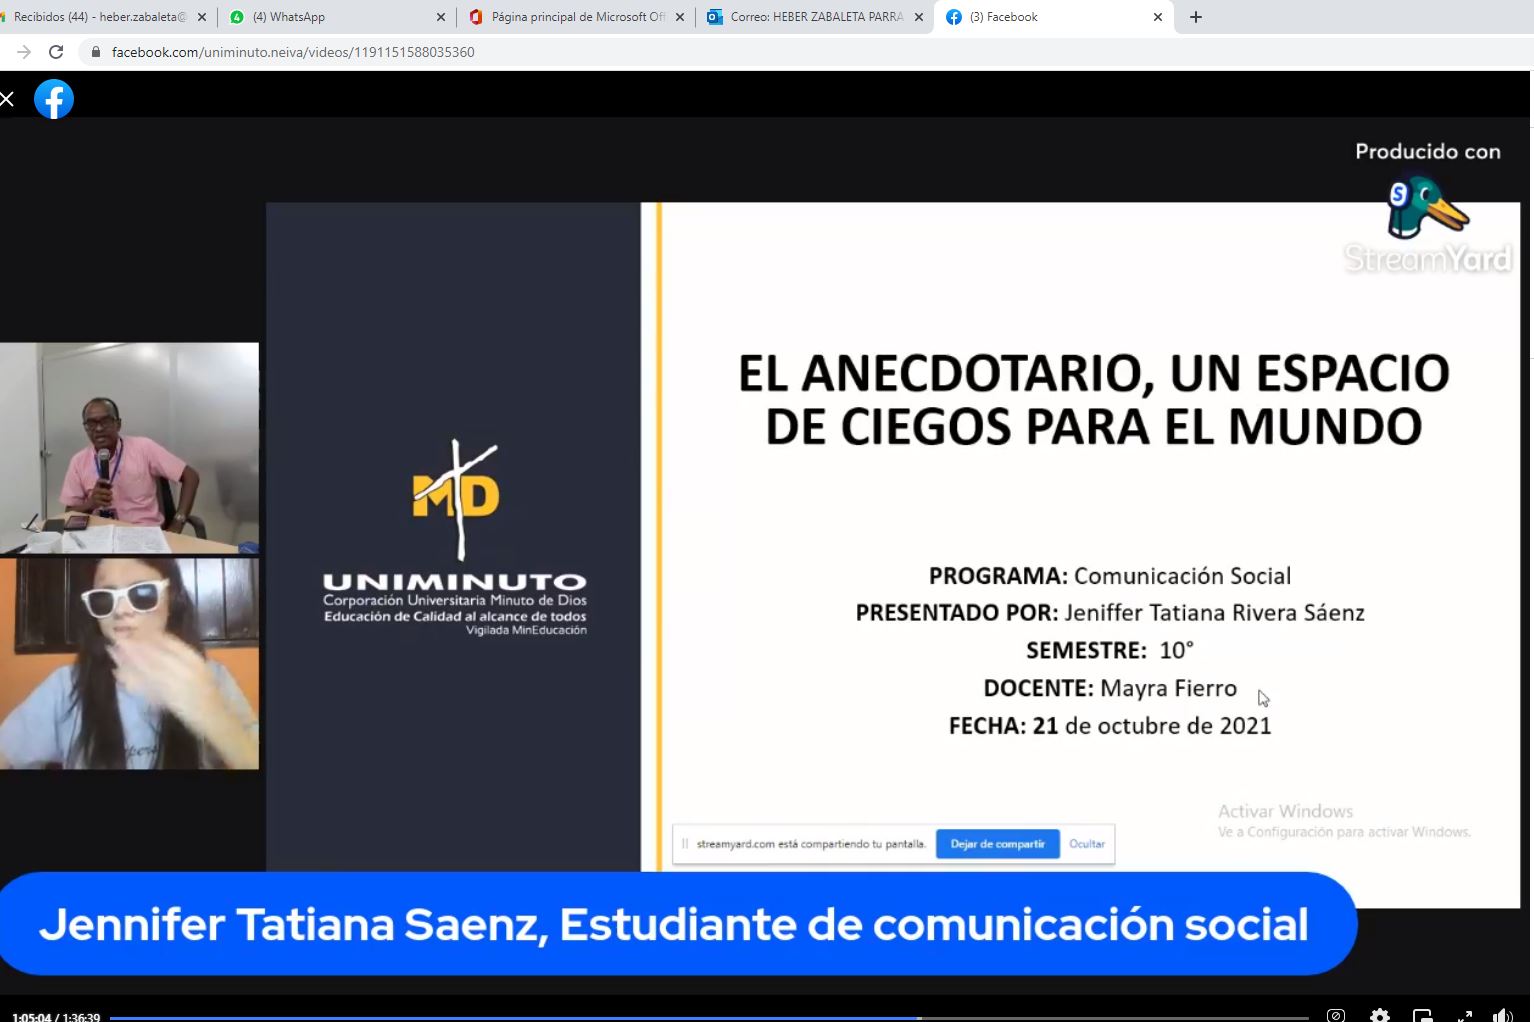Close the Facebook browser tab
1534x1022 pixels.
pos(1158,17)
